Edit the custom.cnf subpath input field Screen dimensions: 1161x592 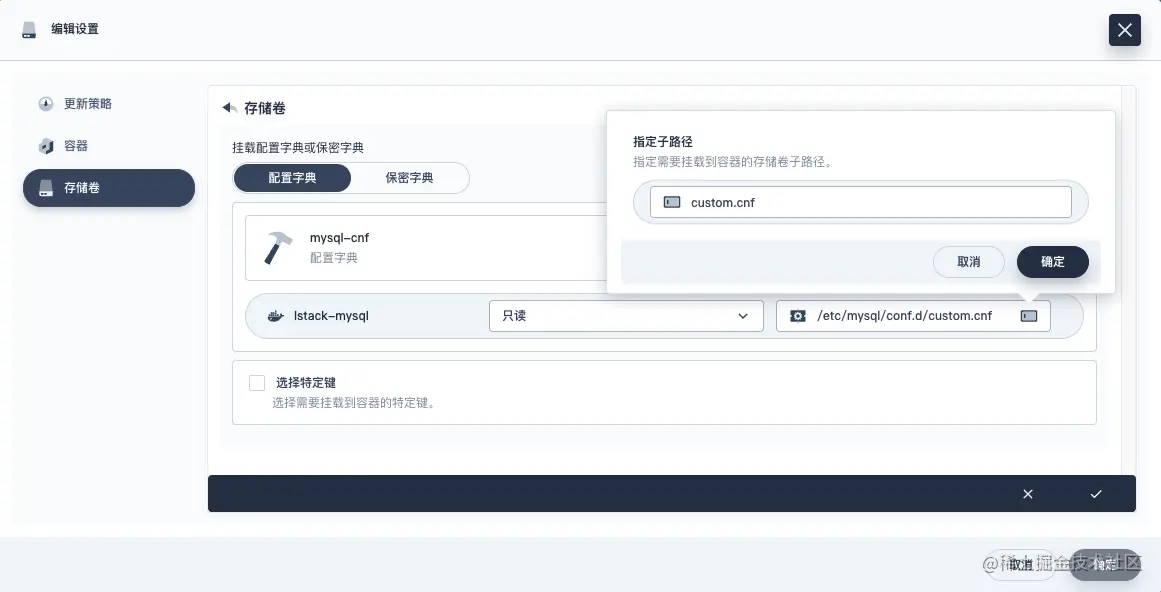tap(860, 202)
